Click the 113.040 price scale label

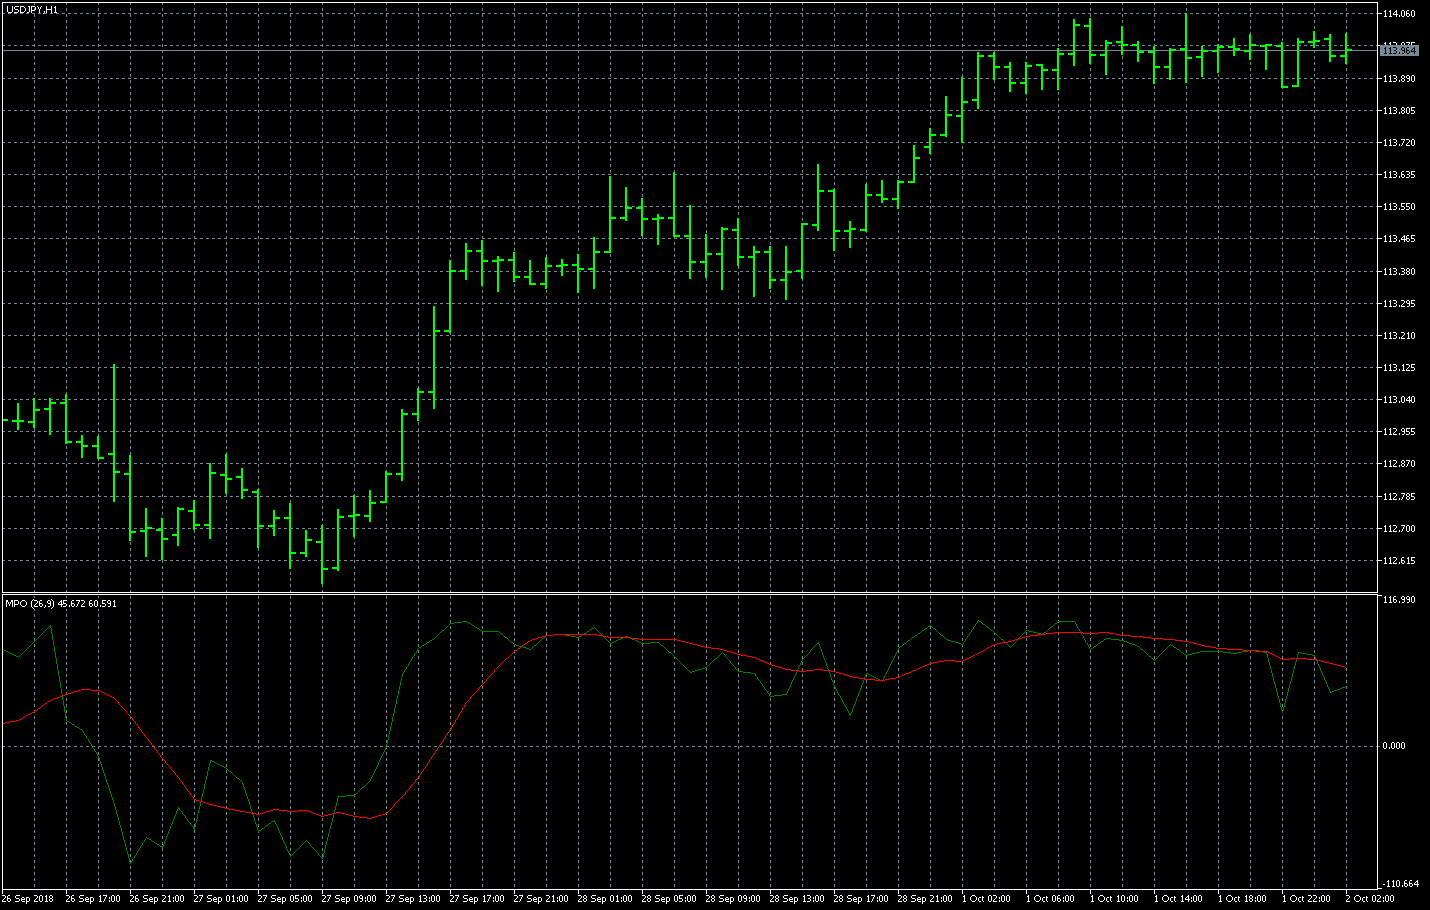[1399, 400]
